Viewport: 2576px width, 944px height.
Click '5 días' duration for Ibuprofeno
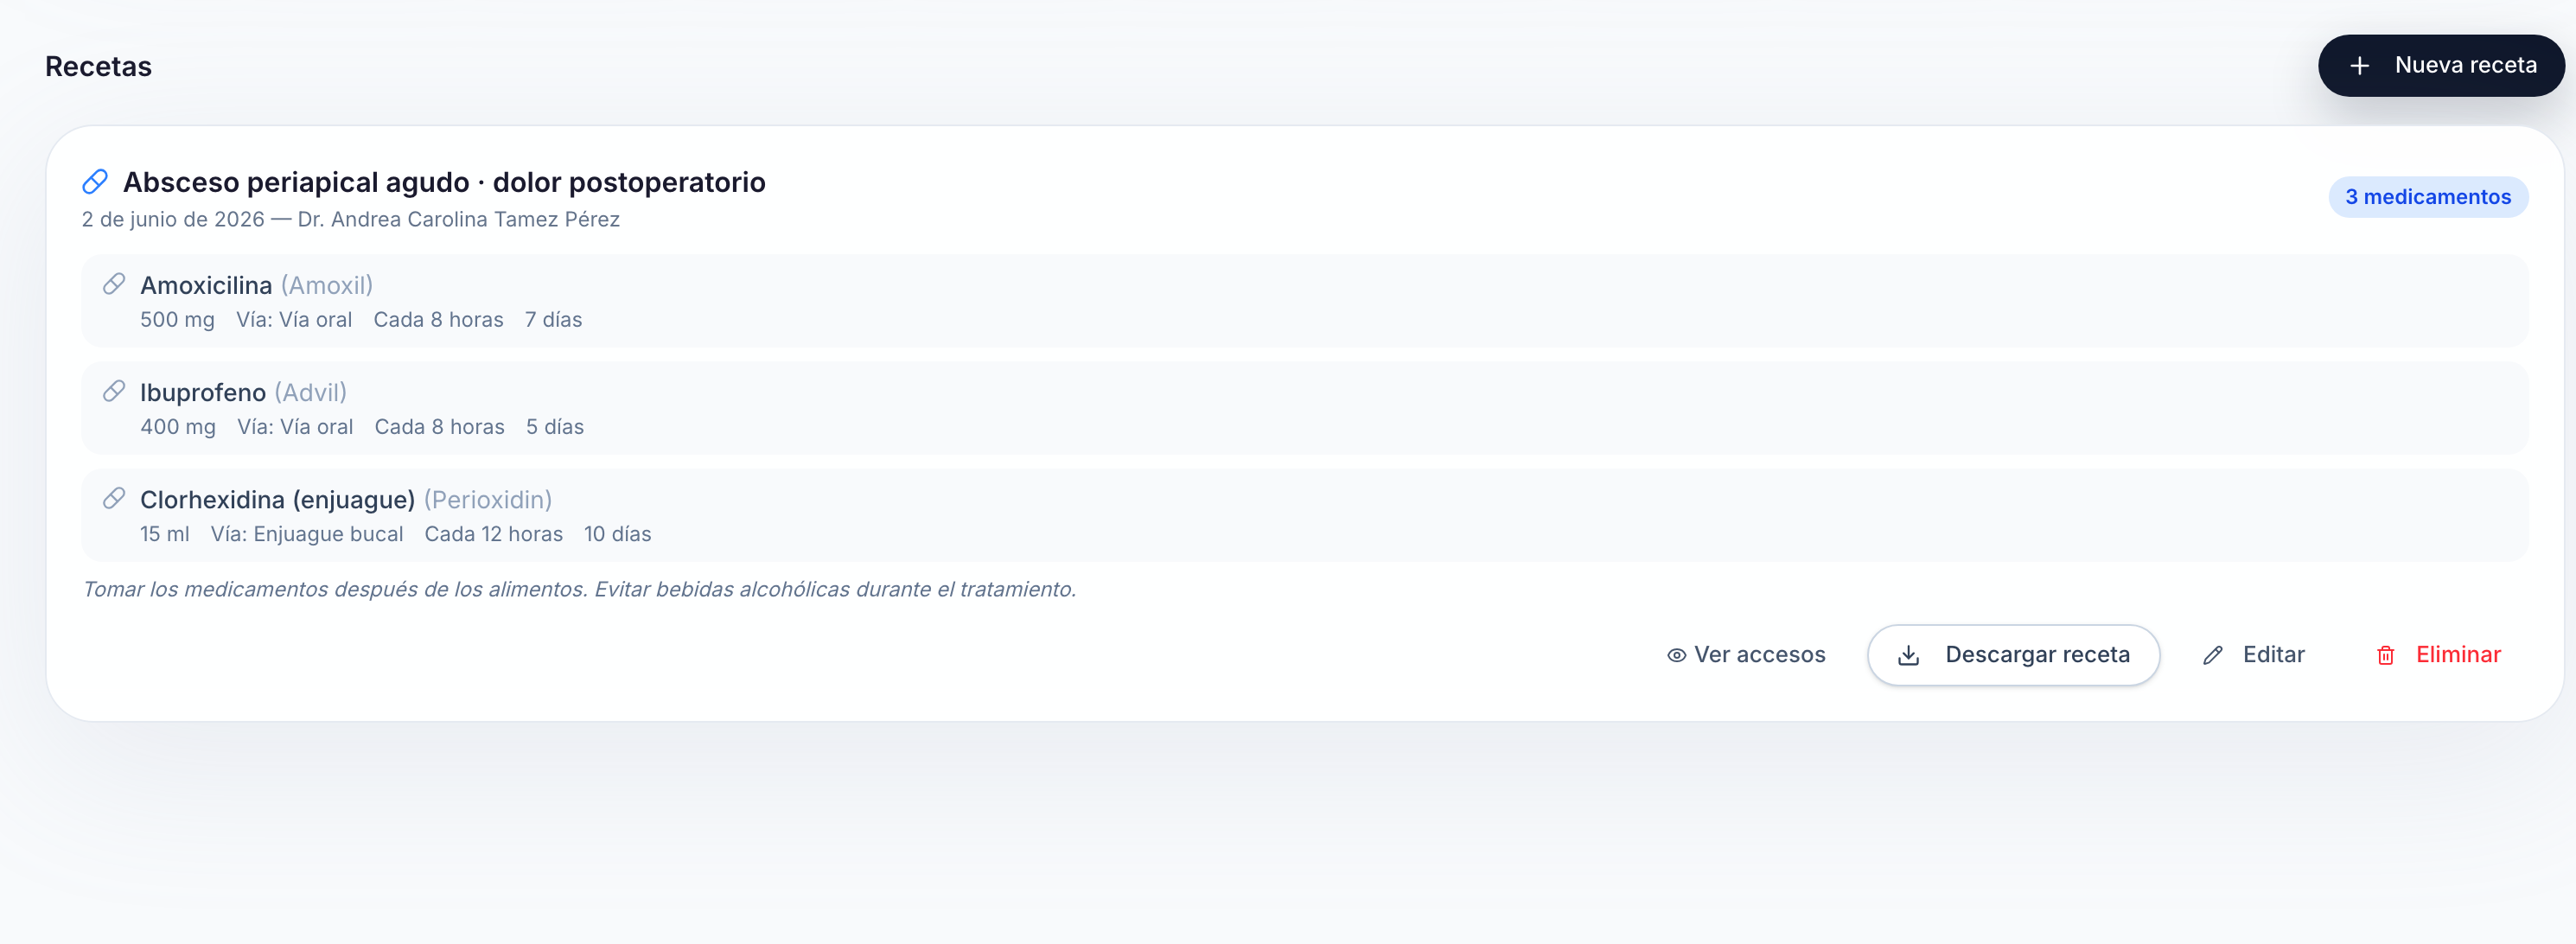pos(555,427)
